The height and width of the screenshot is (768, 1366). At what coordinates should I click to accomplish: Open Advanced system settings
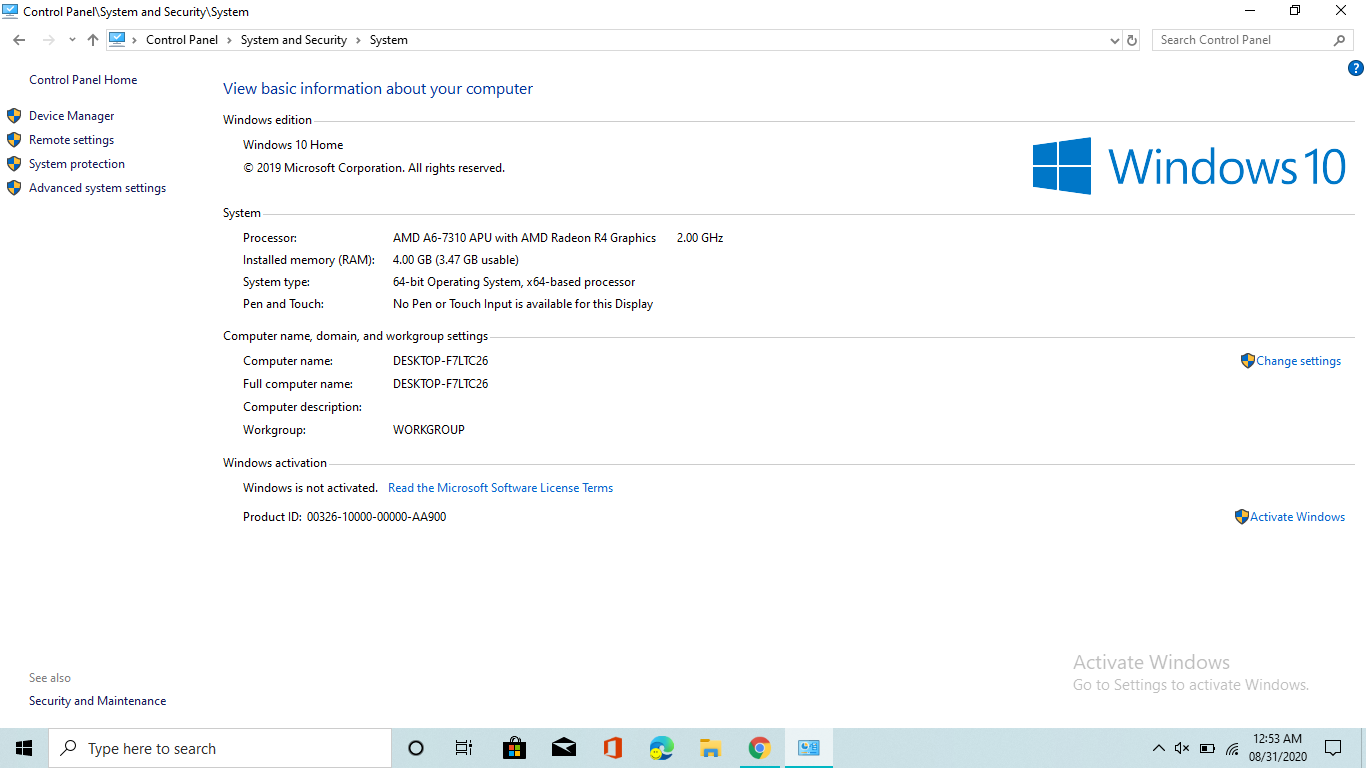(x=97, y=188)
